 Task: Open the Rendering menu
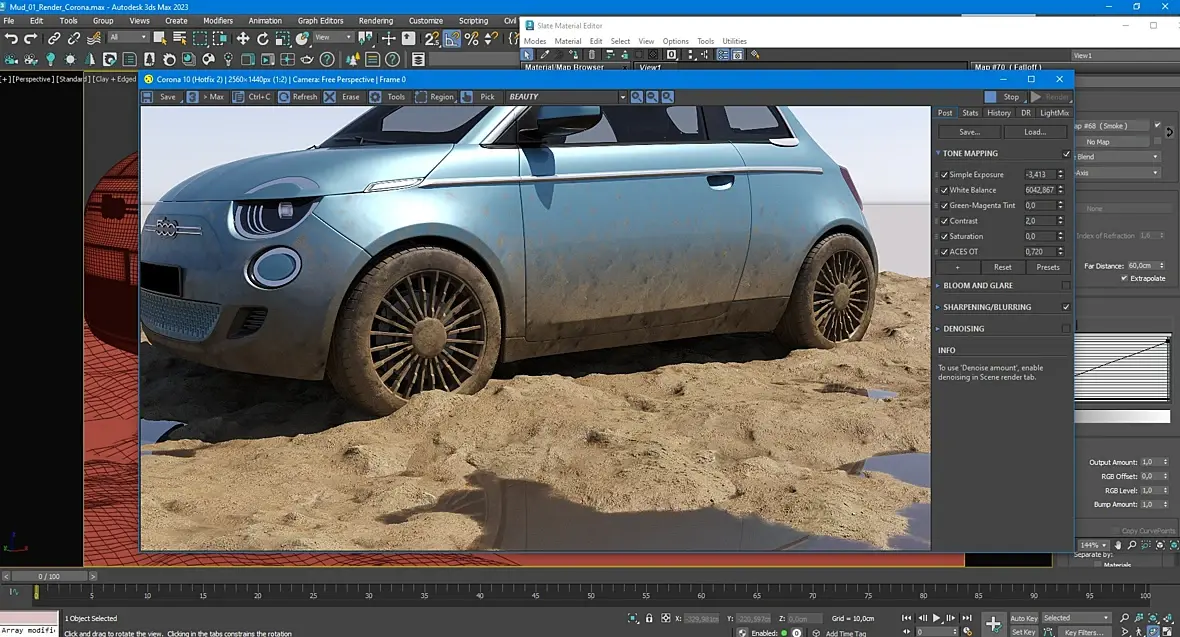click(x=376, y=20)
